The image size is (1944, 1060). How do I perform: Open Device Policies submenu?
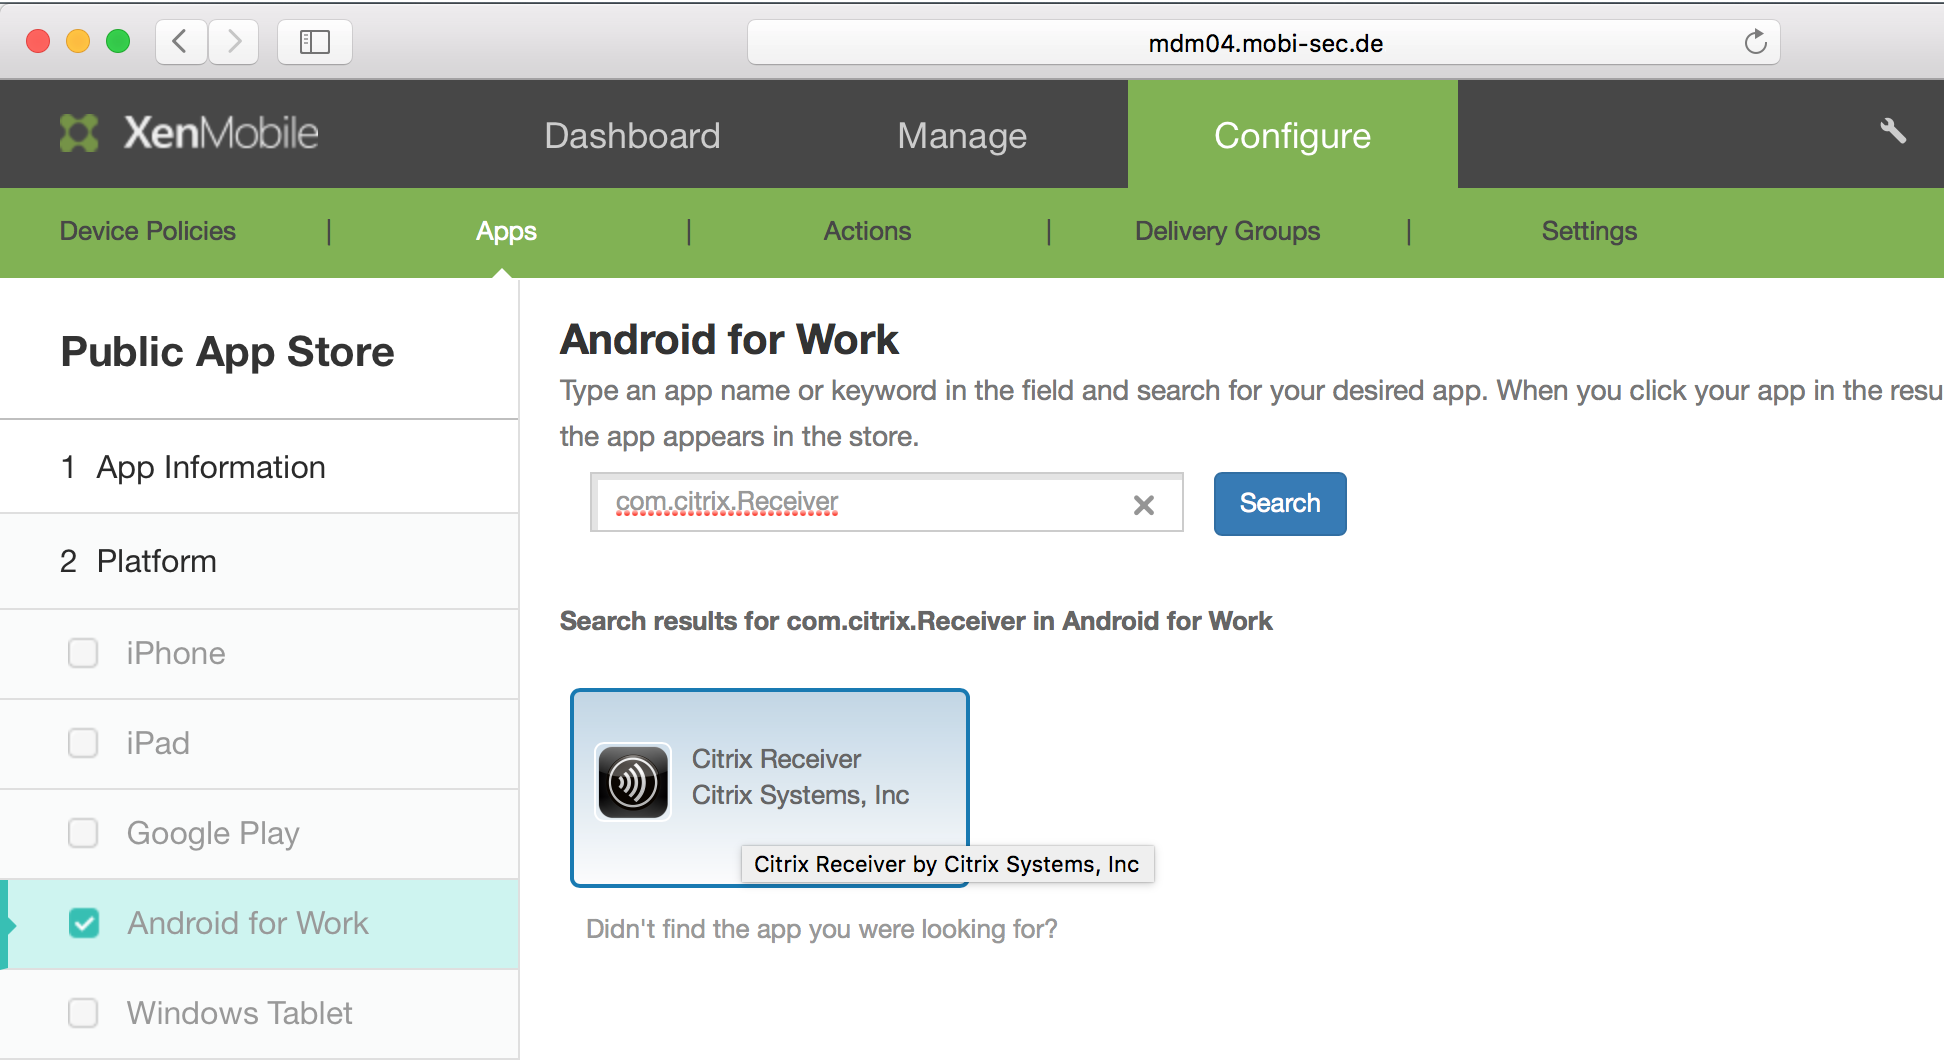[x=148, y=231]
